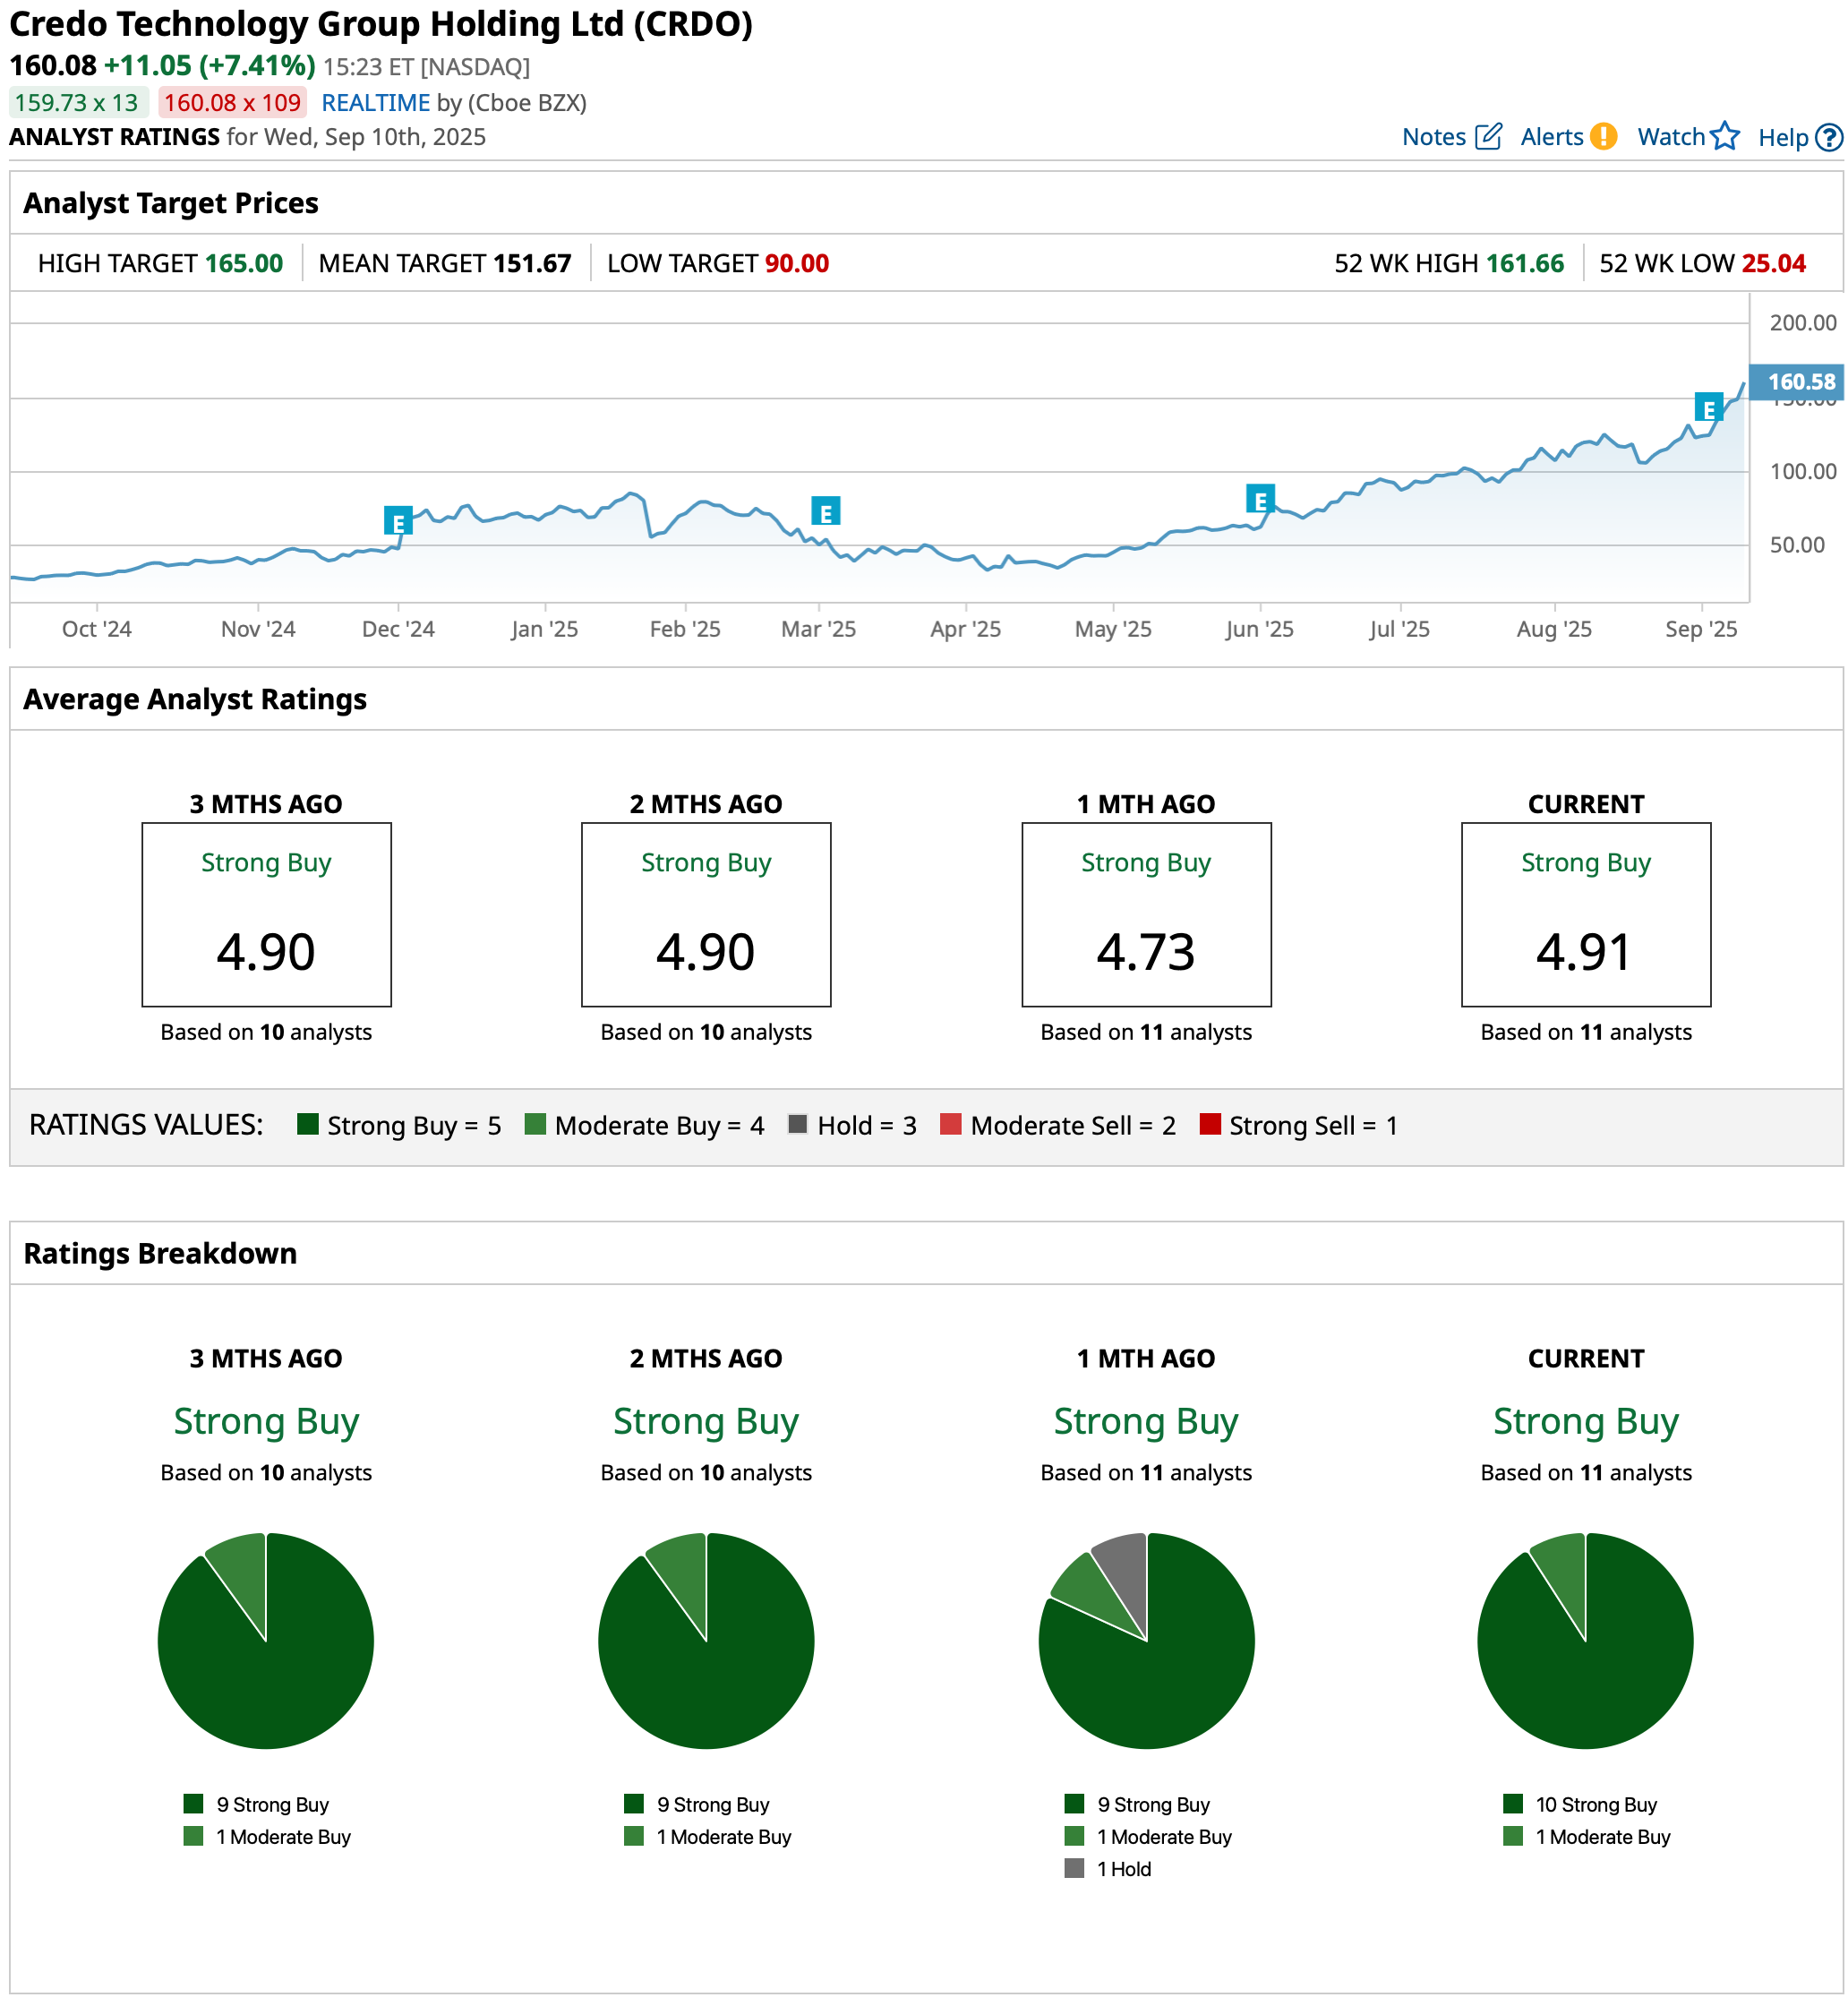Click the Notes link
1848x2006 pixels.
(x=1433, y=137)
